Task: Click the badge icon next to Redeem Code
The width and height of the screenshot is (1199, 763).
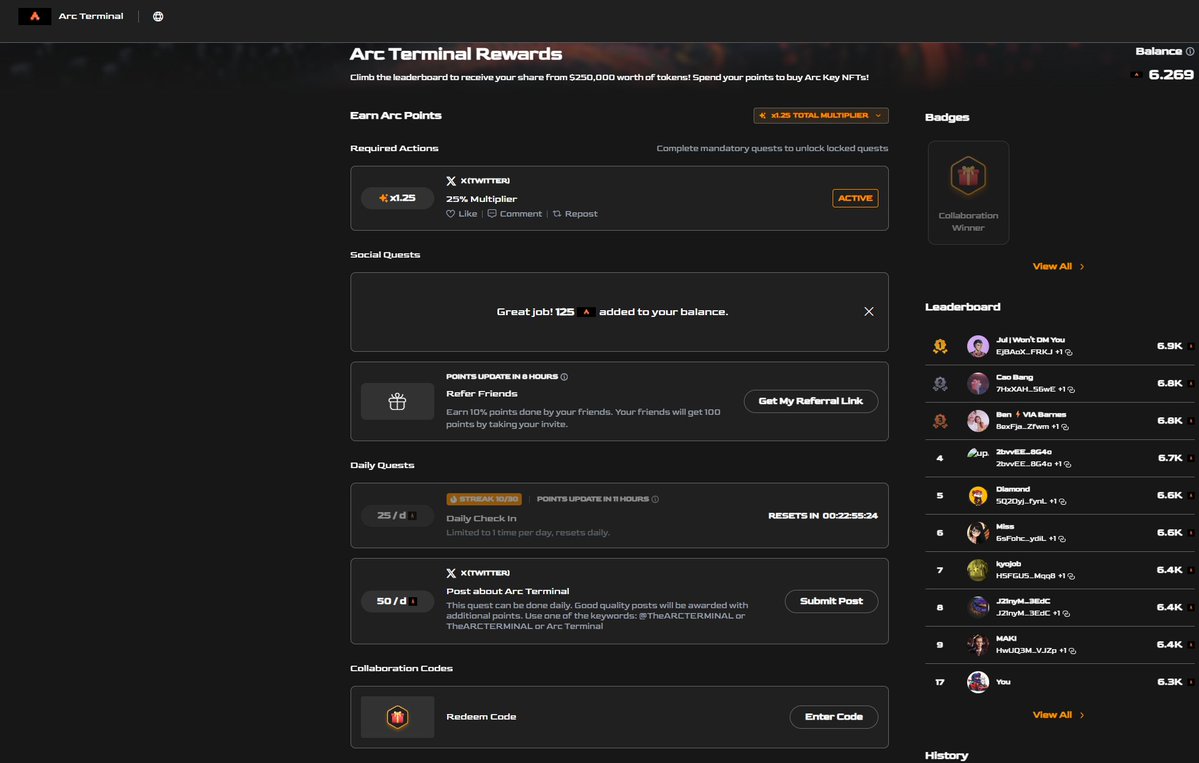Action: 397,716
